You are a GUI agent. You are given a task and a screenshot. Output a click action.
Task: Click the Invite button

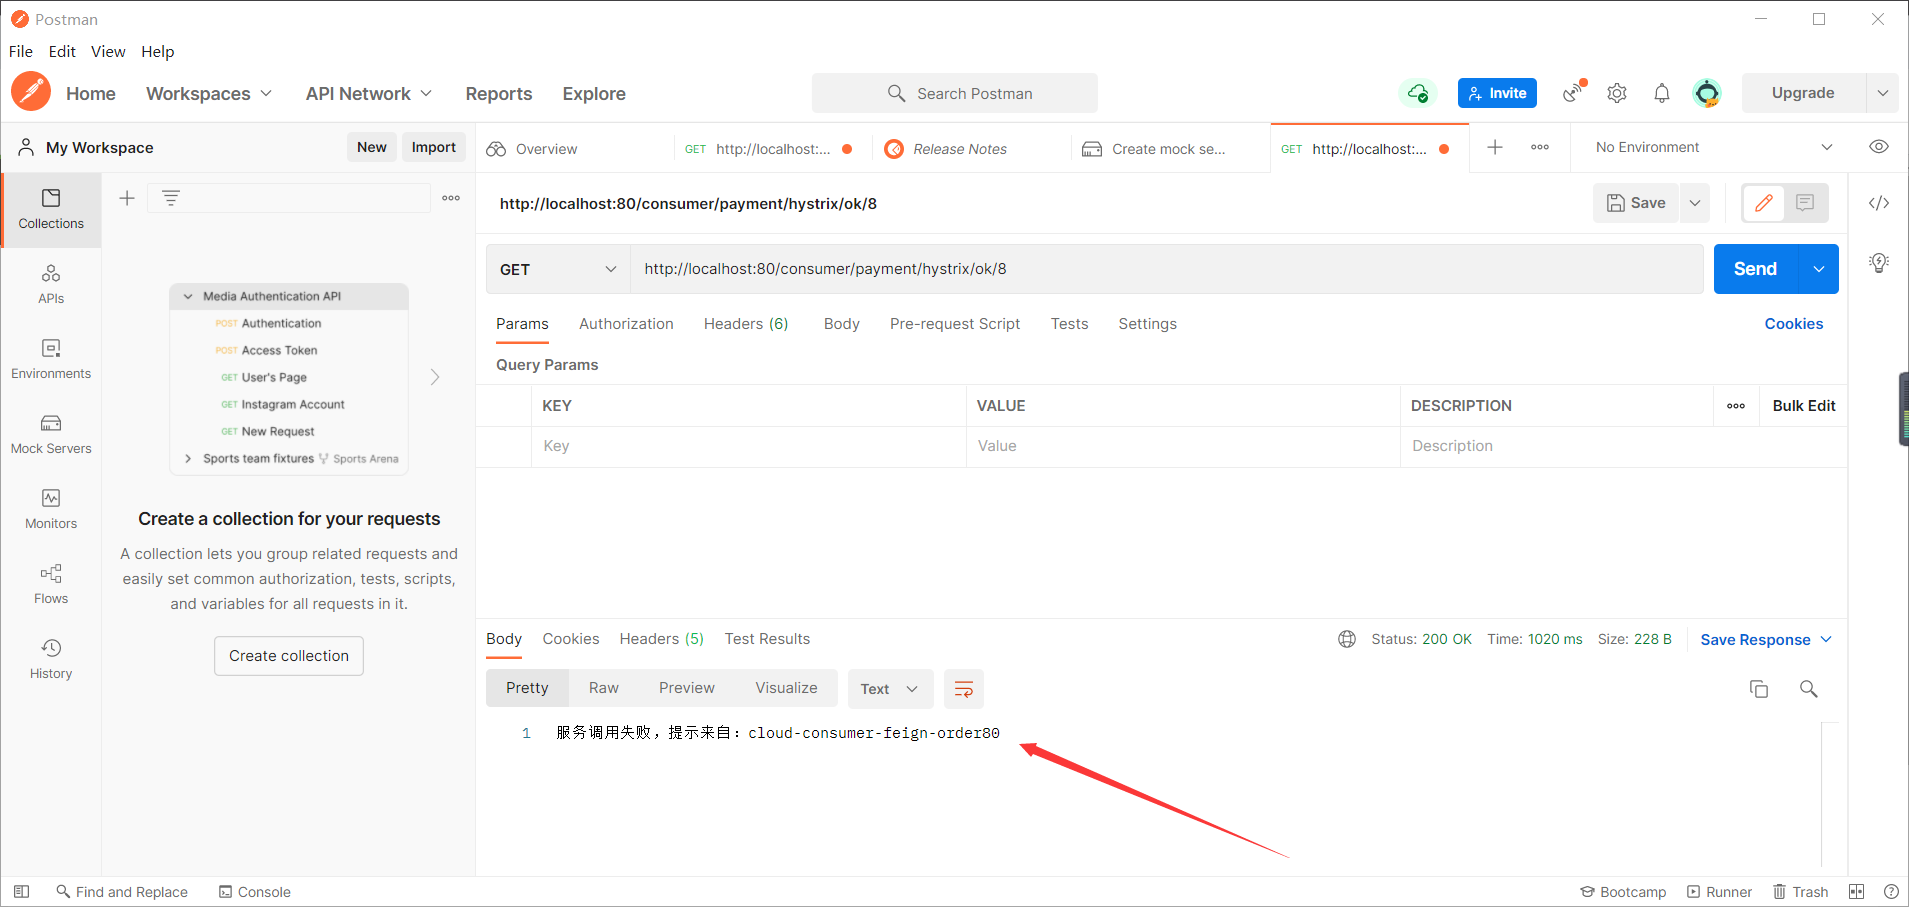coord(1497,93)
